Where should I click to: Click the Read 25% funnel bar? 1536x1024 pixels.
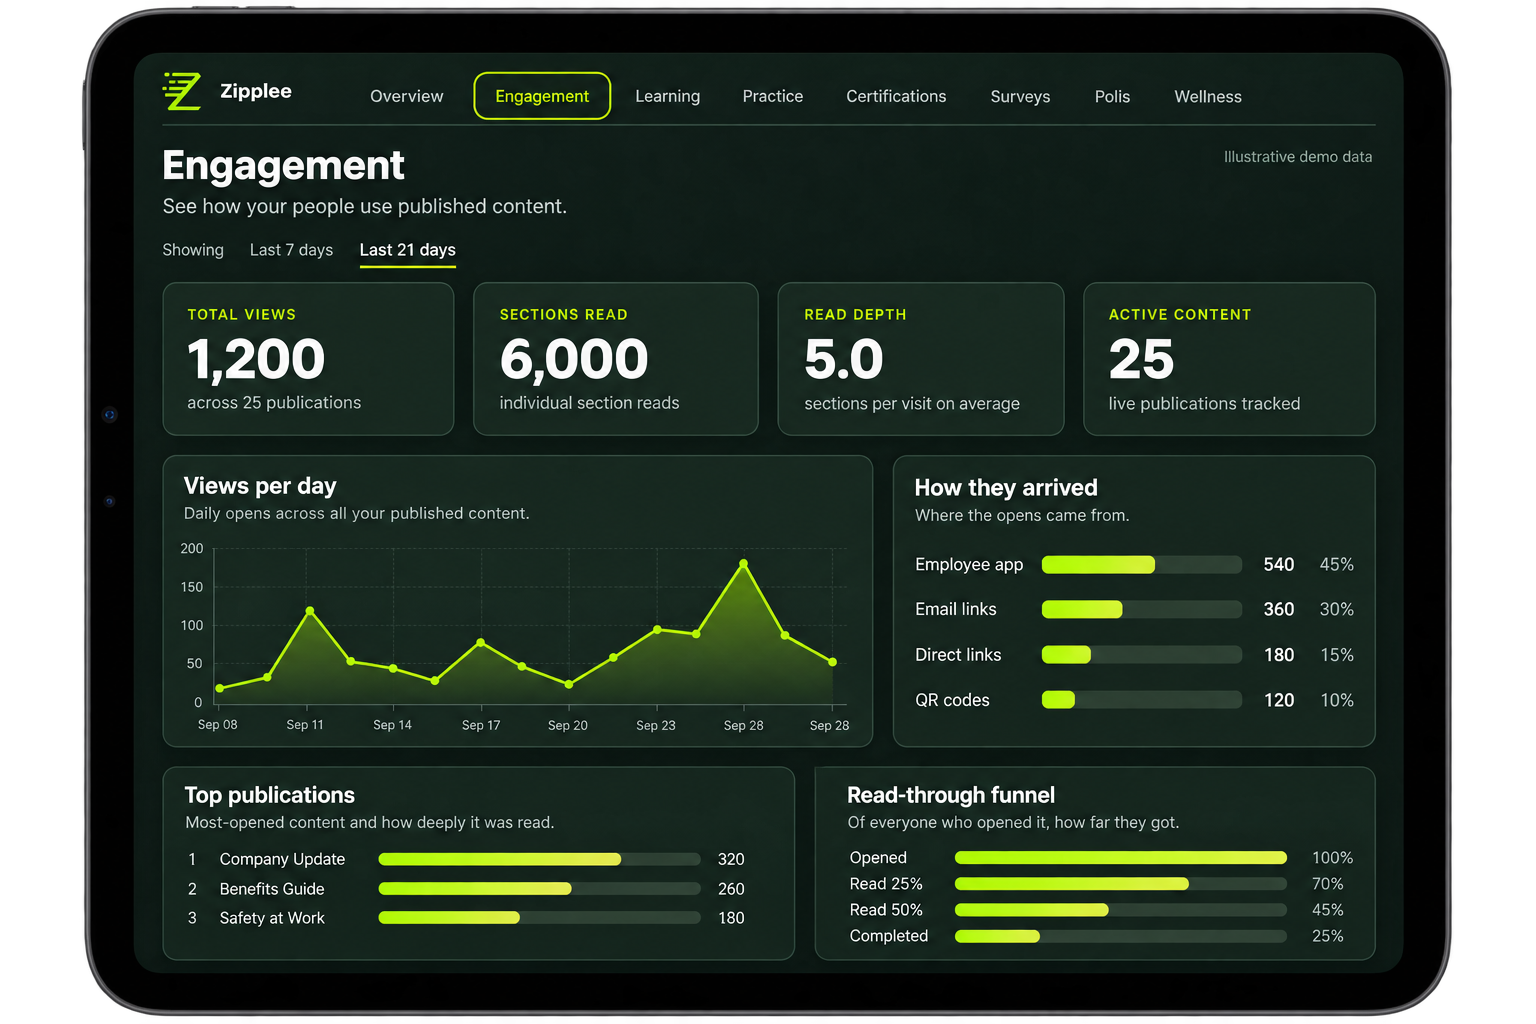tap(1121, 884)
